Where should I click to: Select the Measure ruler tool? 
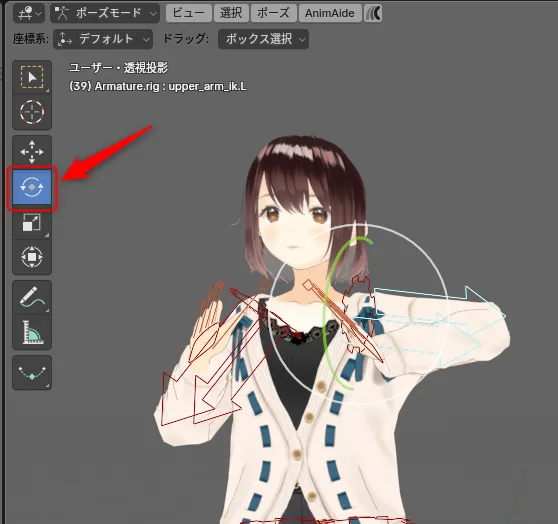pyautogui.click(x=32, y=332)
